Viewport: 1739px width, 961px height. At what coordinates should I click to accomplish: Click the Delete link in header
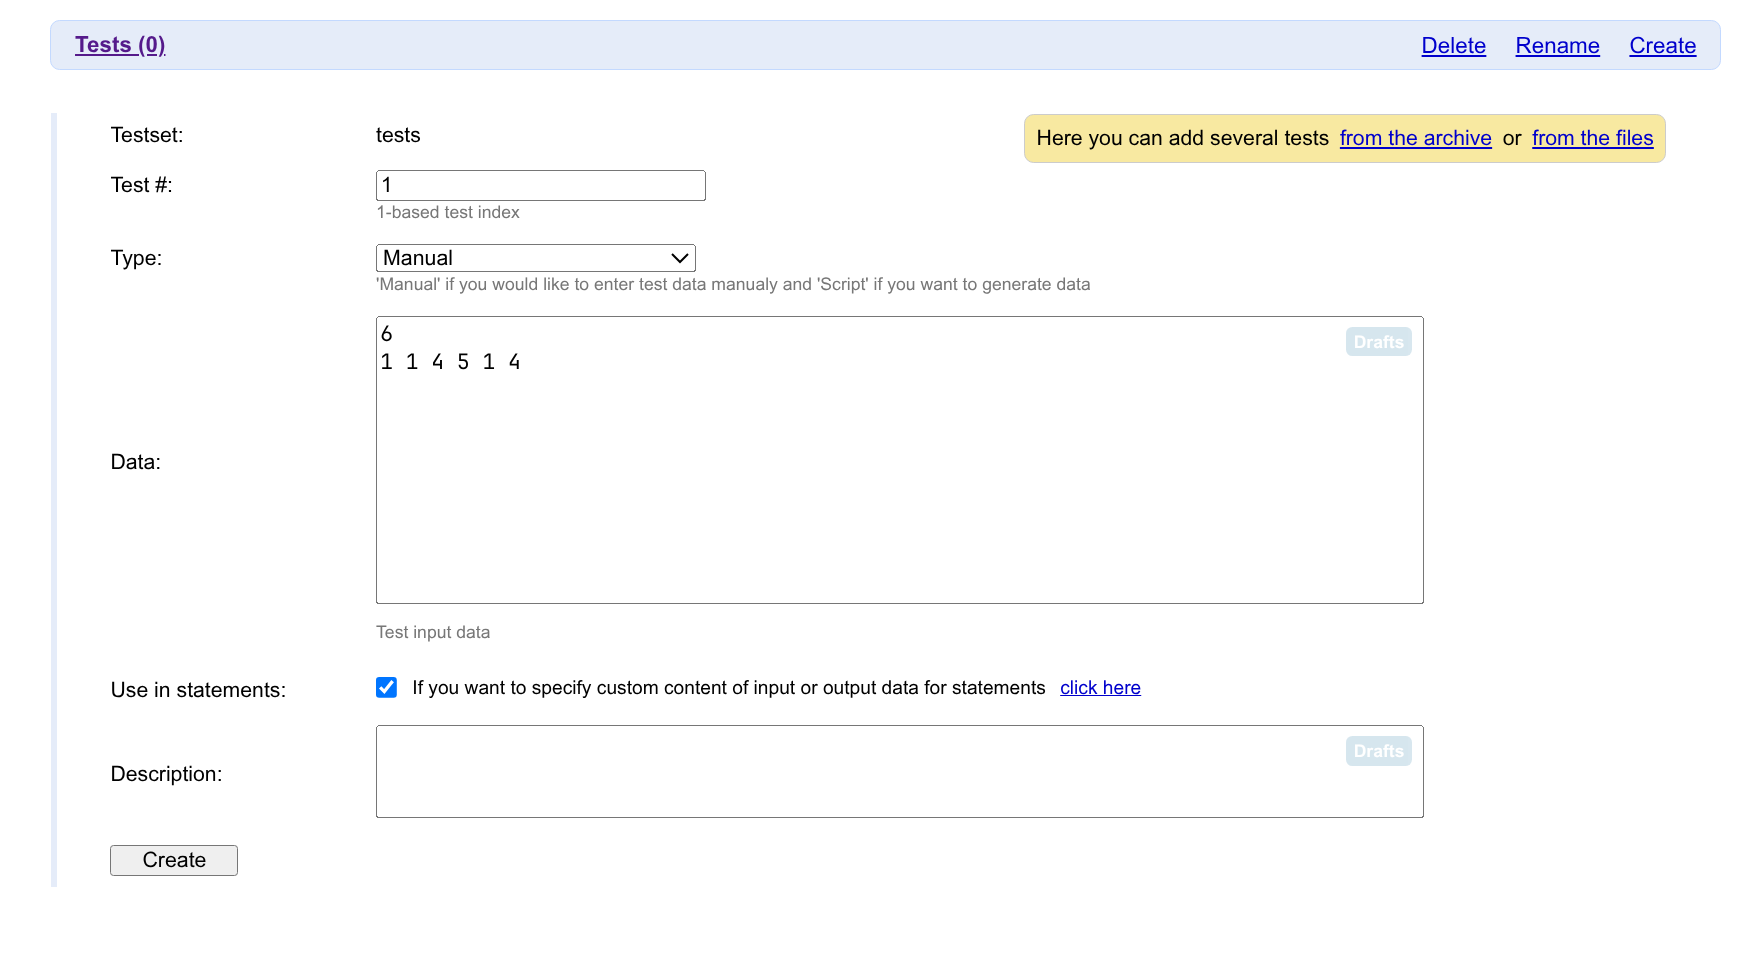click(1453, 46)
